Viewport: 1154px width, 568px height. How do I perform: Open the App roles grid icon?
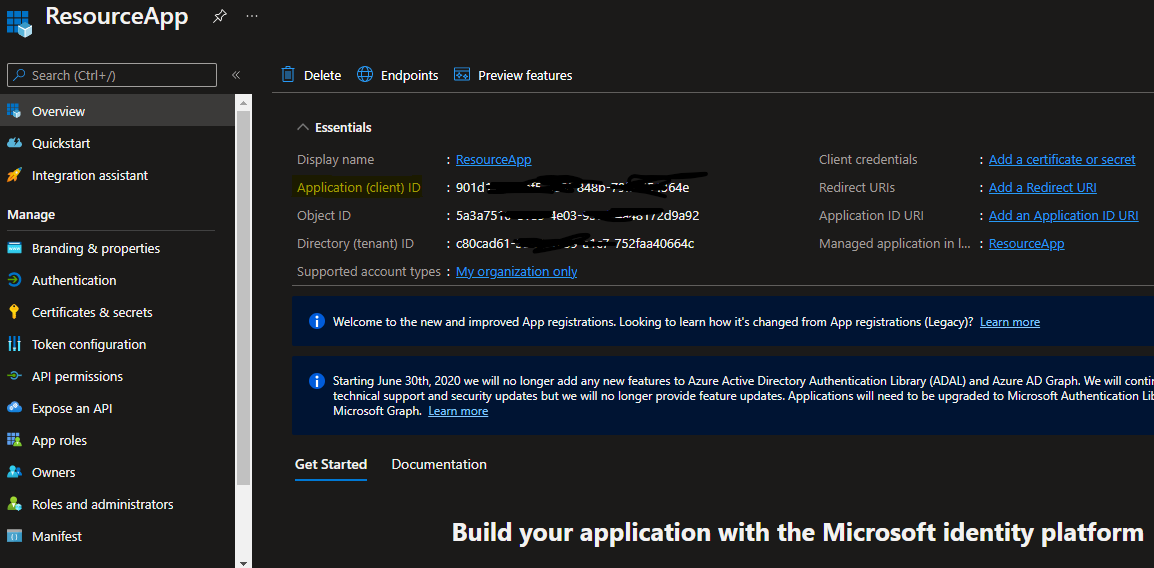[x=14, y=440]
